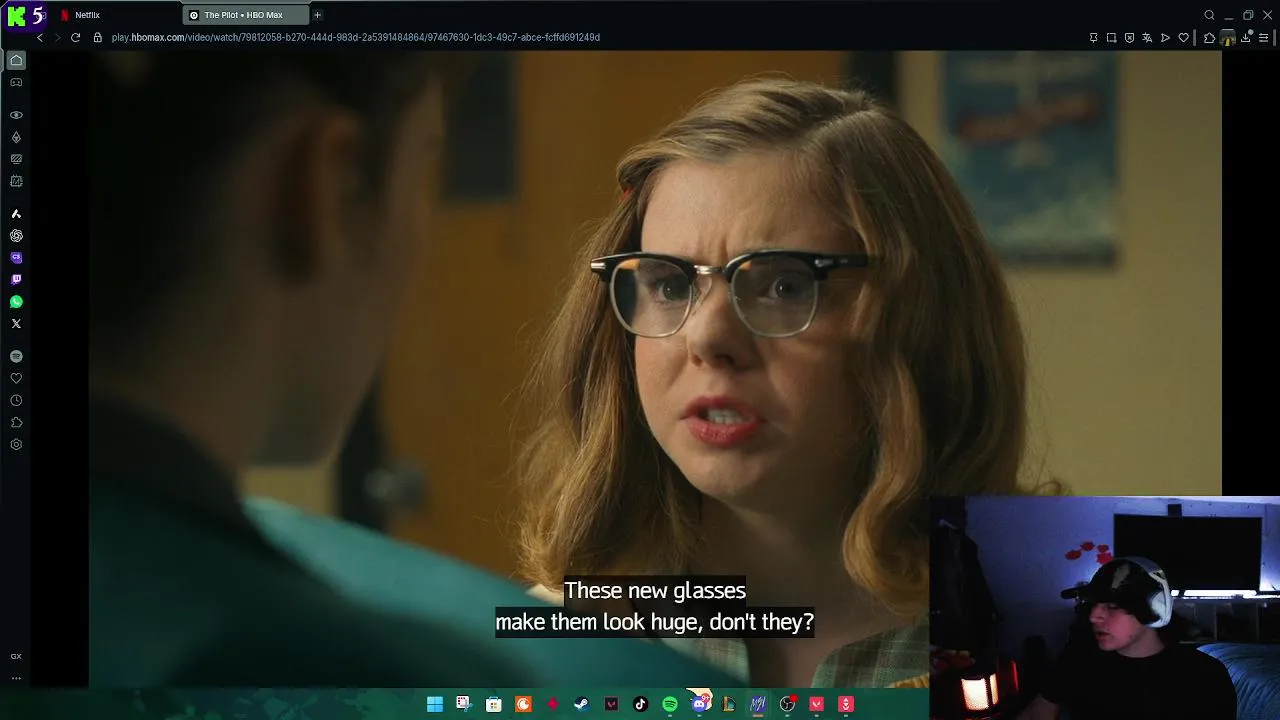This screenshot has width=1280, height=720.
Task: Open Spotify from taskbar
Action: pyautogui.click(x=670, y=704)
